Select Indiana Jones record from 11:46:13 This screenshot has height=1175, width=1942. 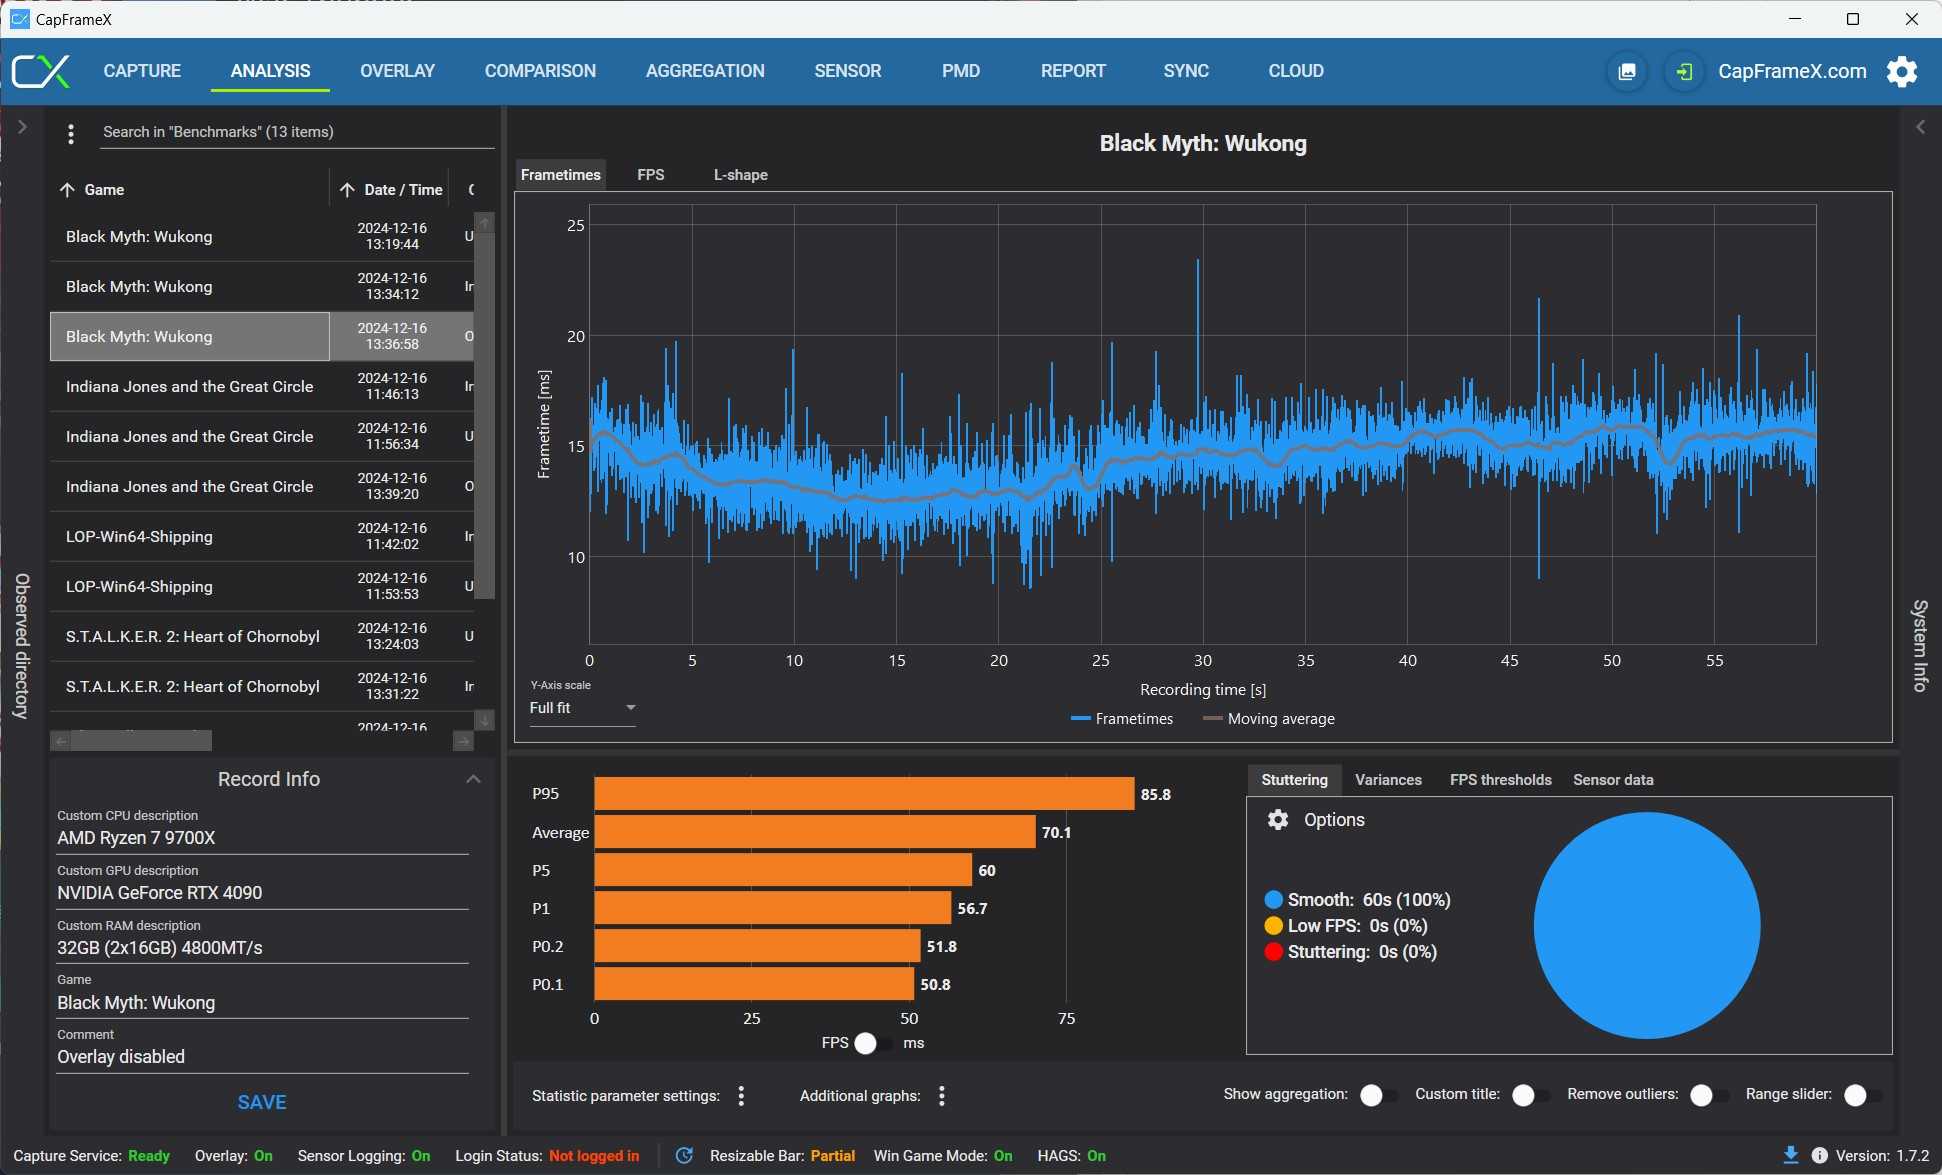[x=262, y=387]
